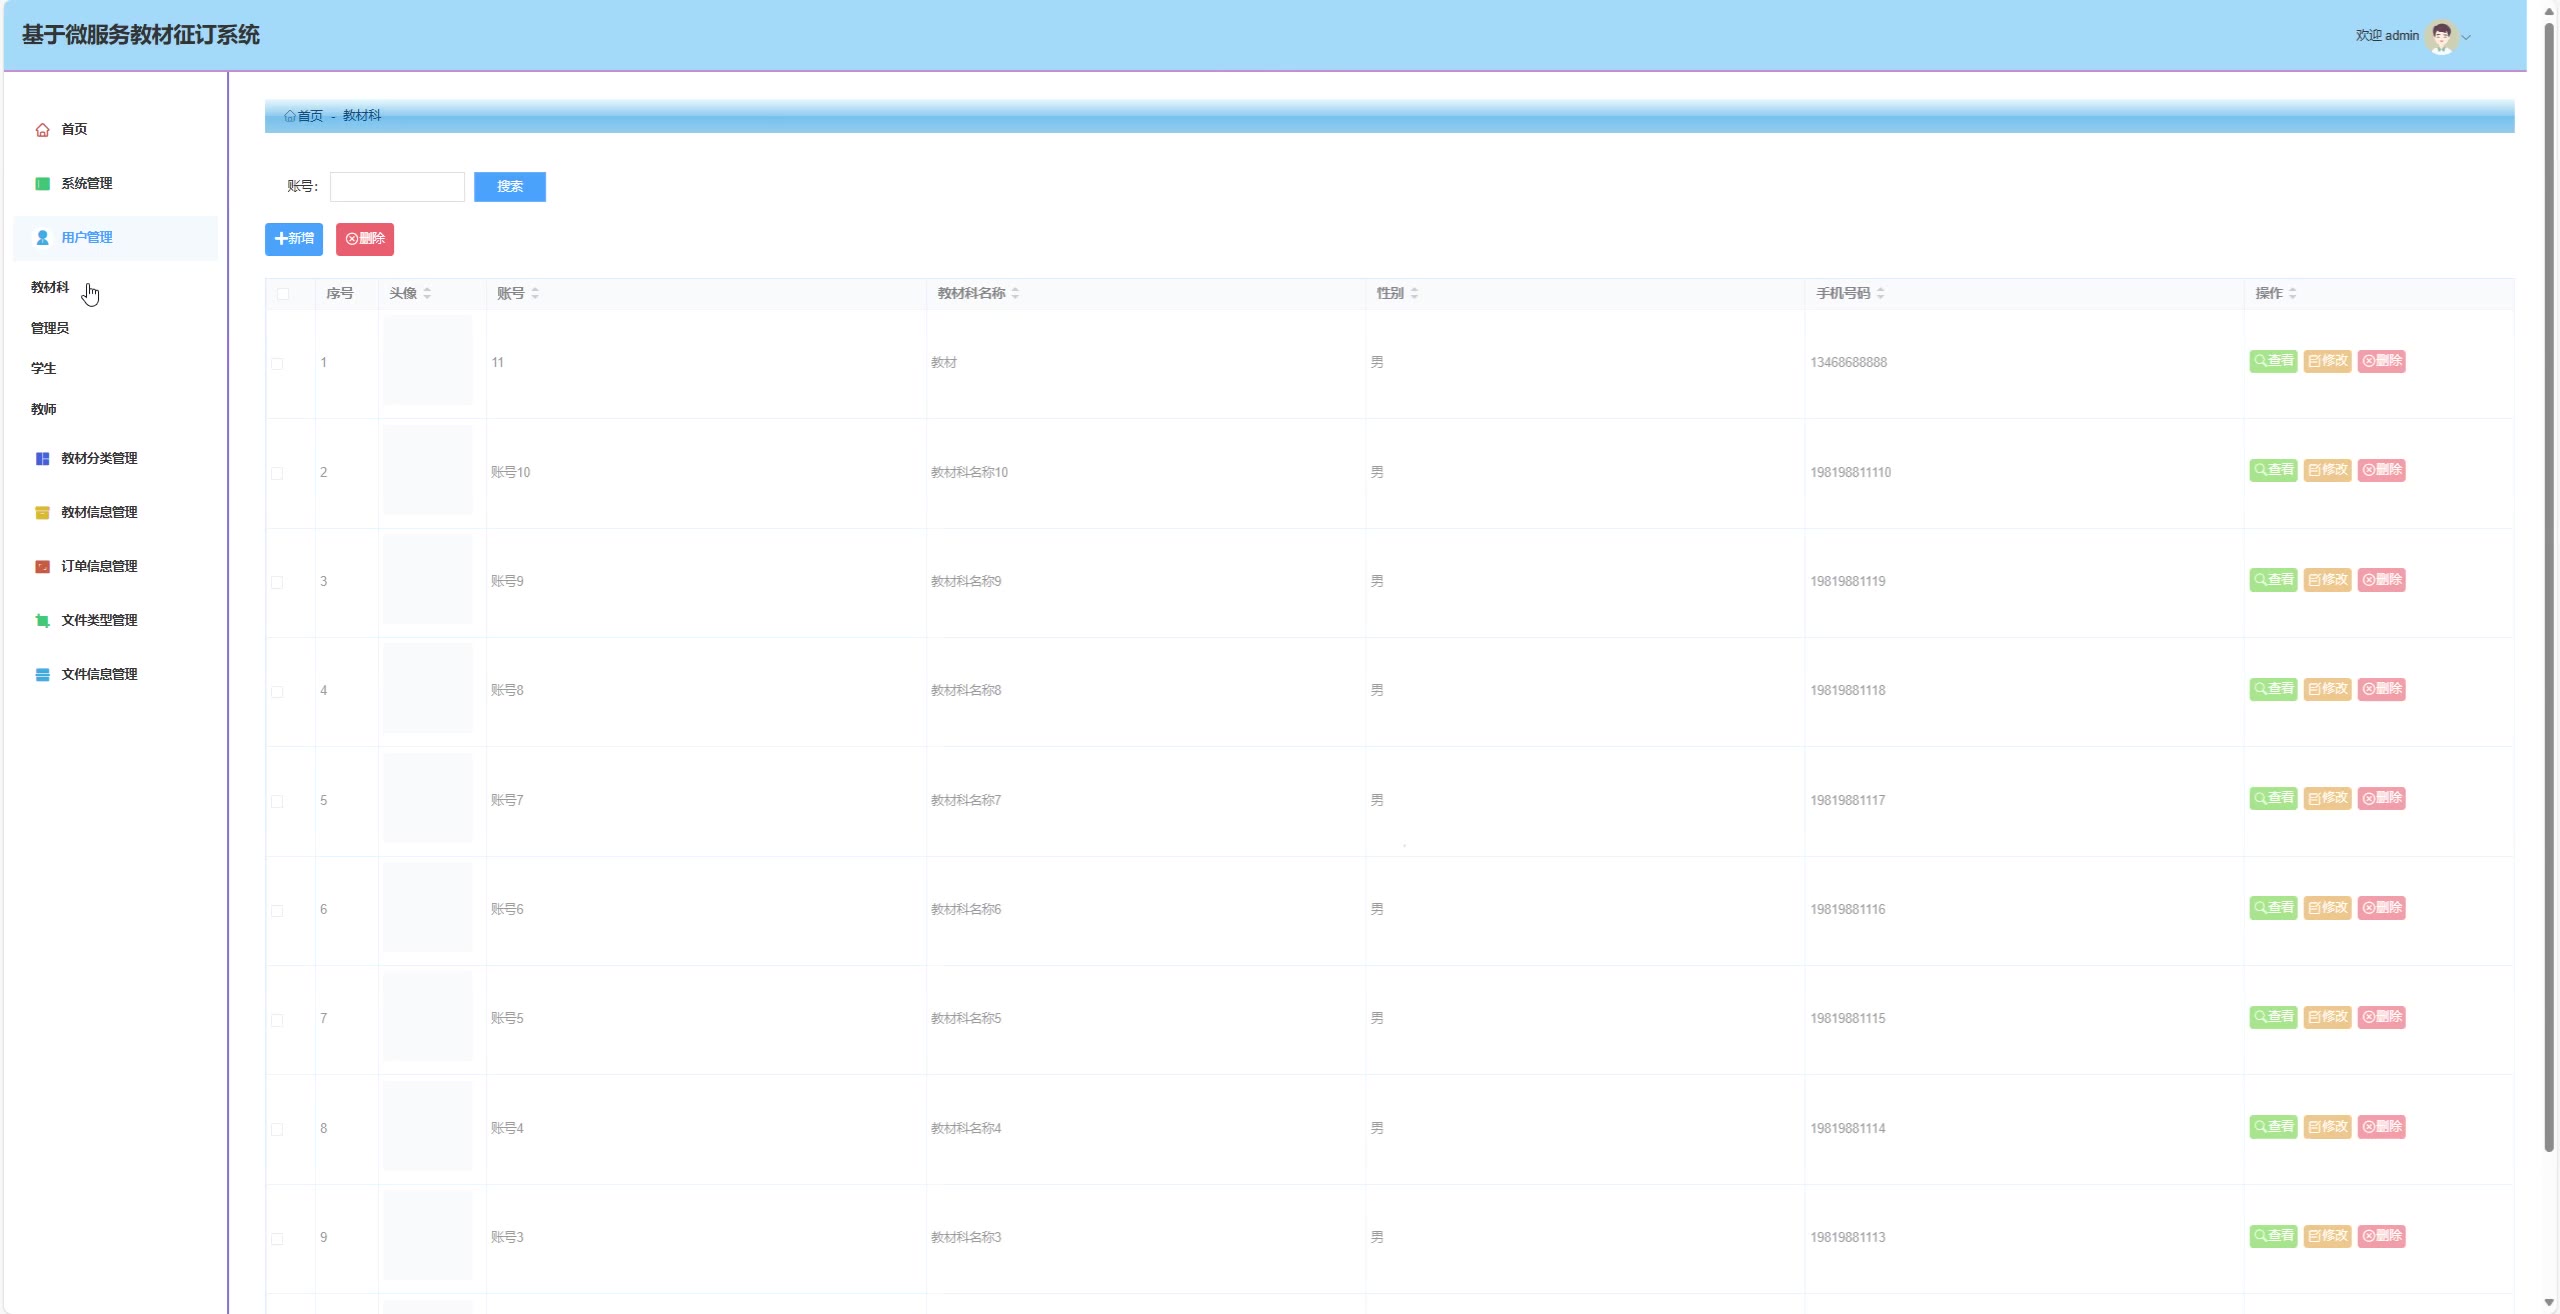Toggle the select-all checkbox in the table header
The image size is (2560, 1314).
click(283, 294)
